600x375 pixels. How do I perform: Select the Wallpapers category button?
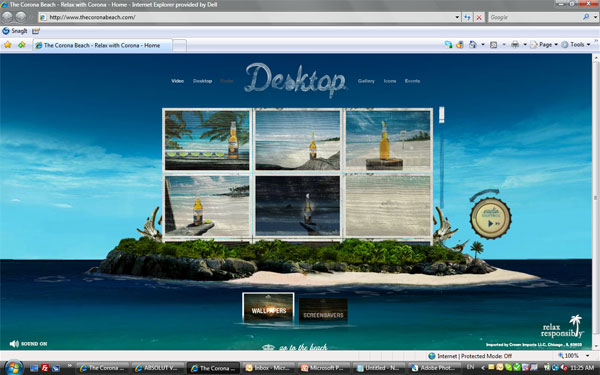[x=269, y=308]
